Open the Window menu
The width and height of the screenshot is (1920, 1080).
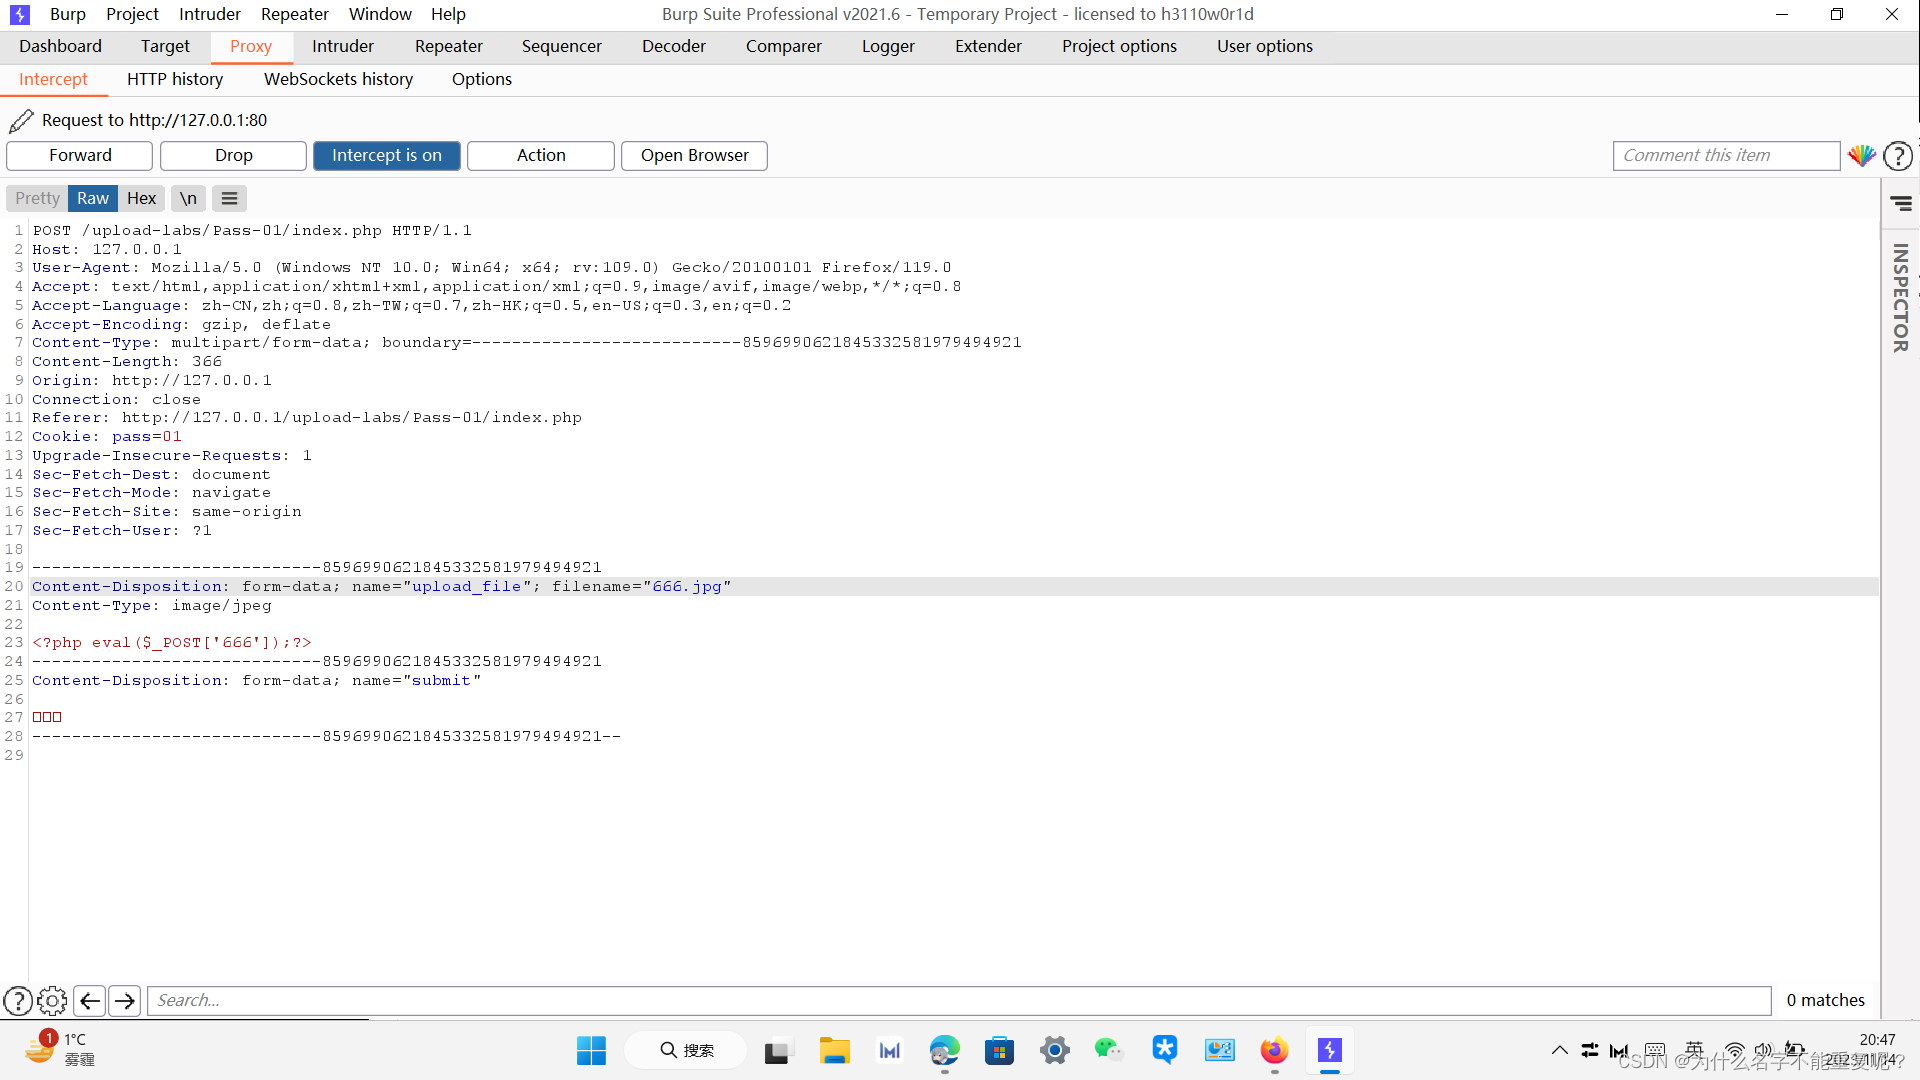tap(380, 14)
